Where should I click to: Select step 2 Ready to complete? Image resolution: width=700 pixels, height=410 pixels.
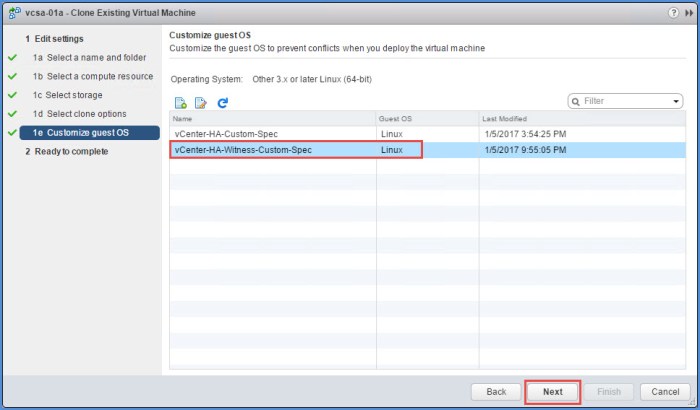tap(67, 151)
